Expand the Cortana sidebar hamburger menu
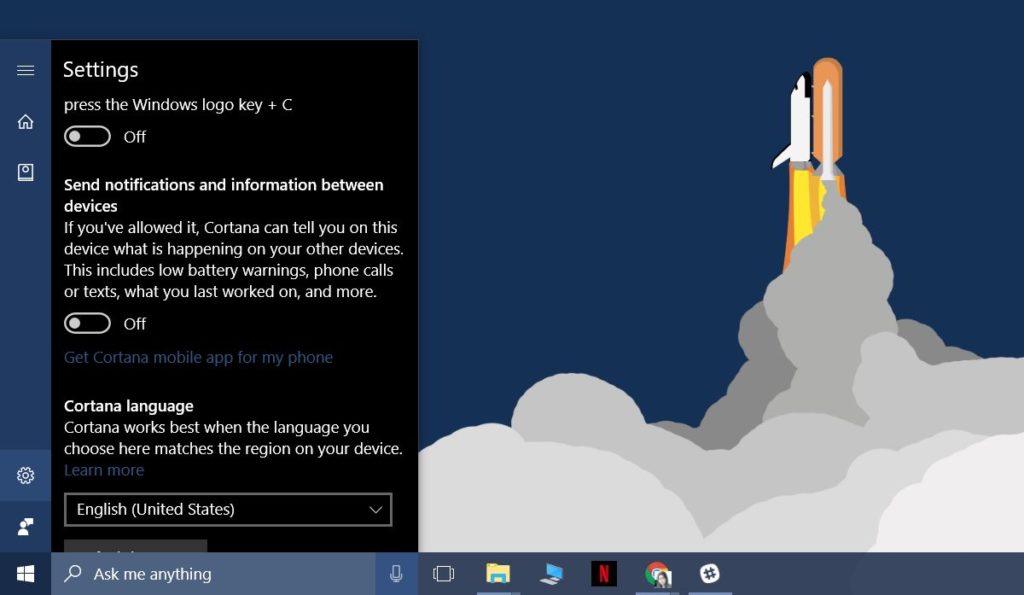 25,70
